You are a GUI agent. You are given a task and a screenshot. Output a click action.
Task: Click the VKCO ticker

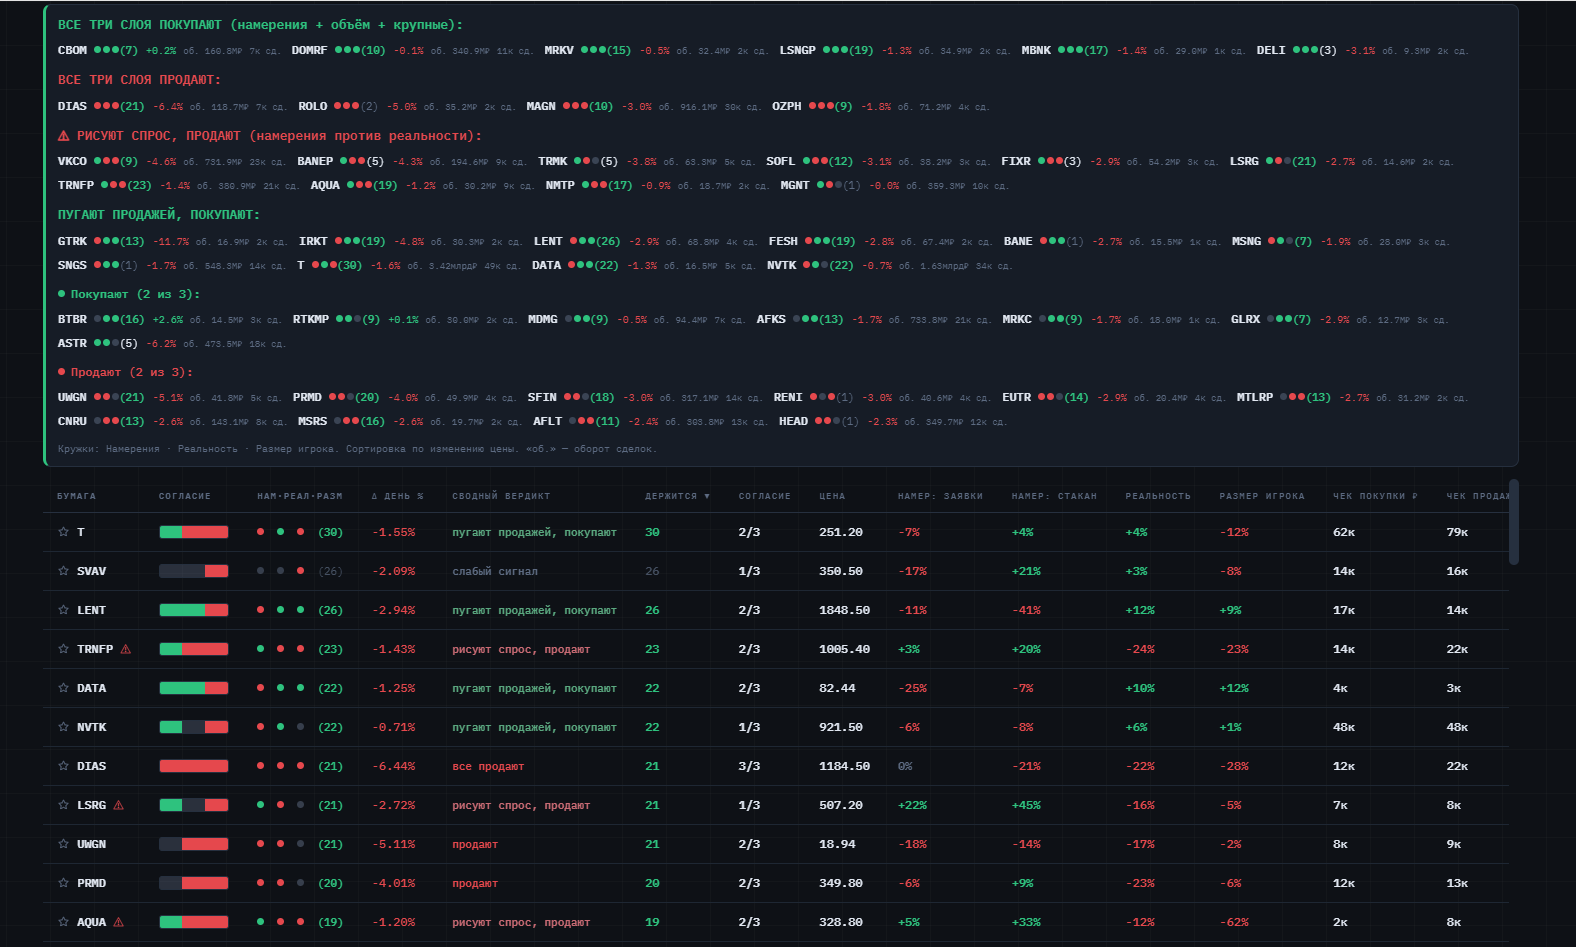pos(72,161)
